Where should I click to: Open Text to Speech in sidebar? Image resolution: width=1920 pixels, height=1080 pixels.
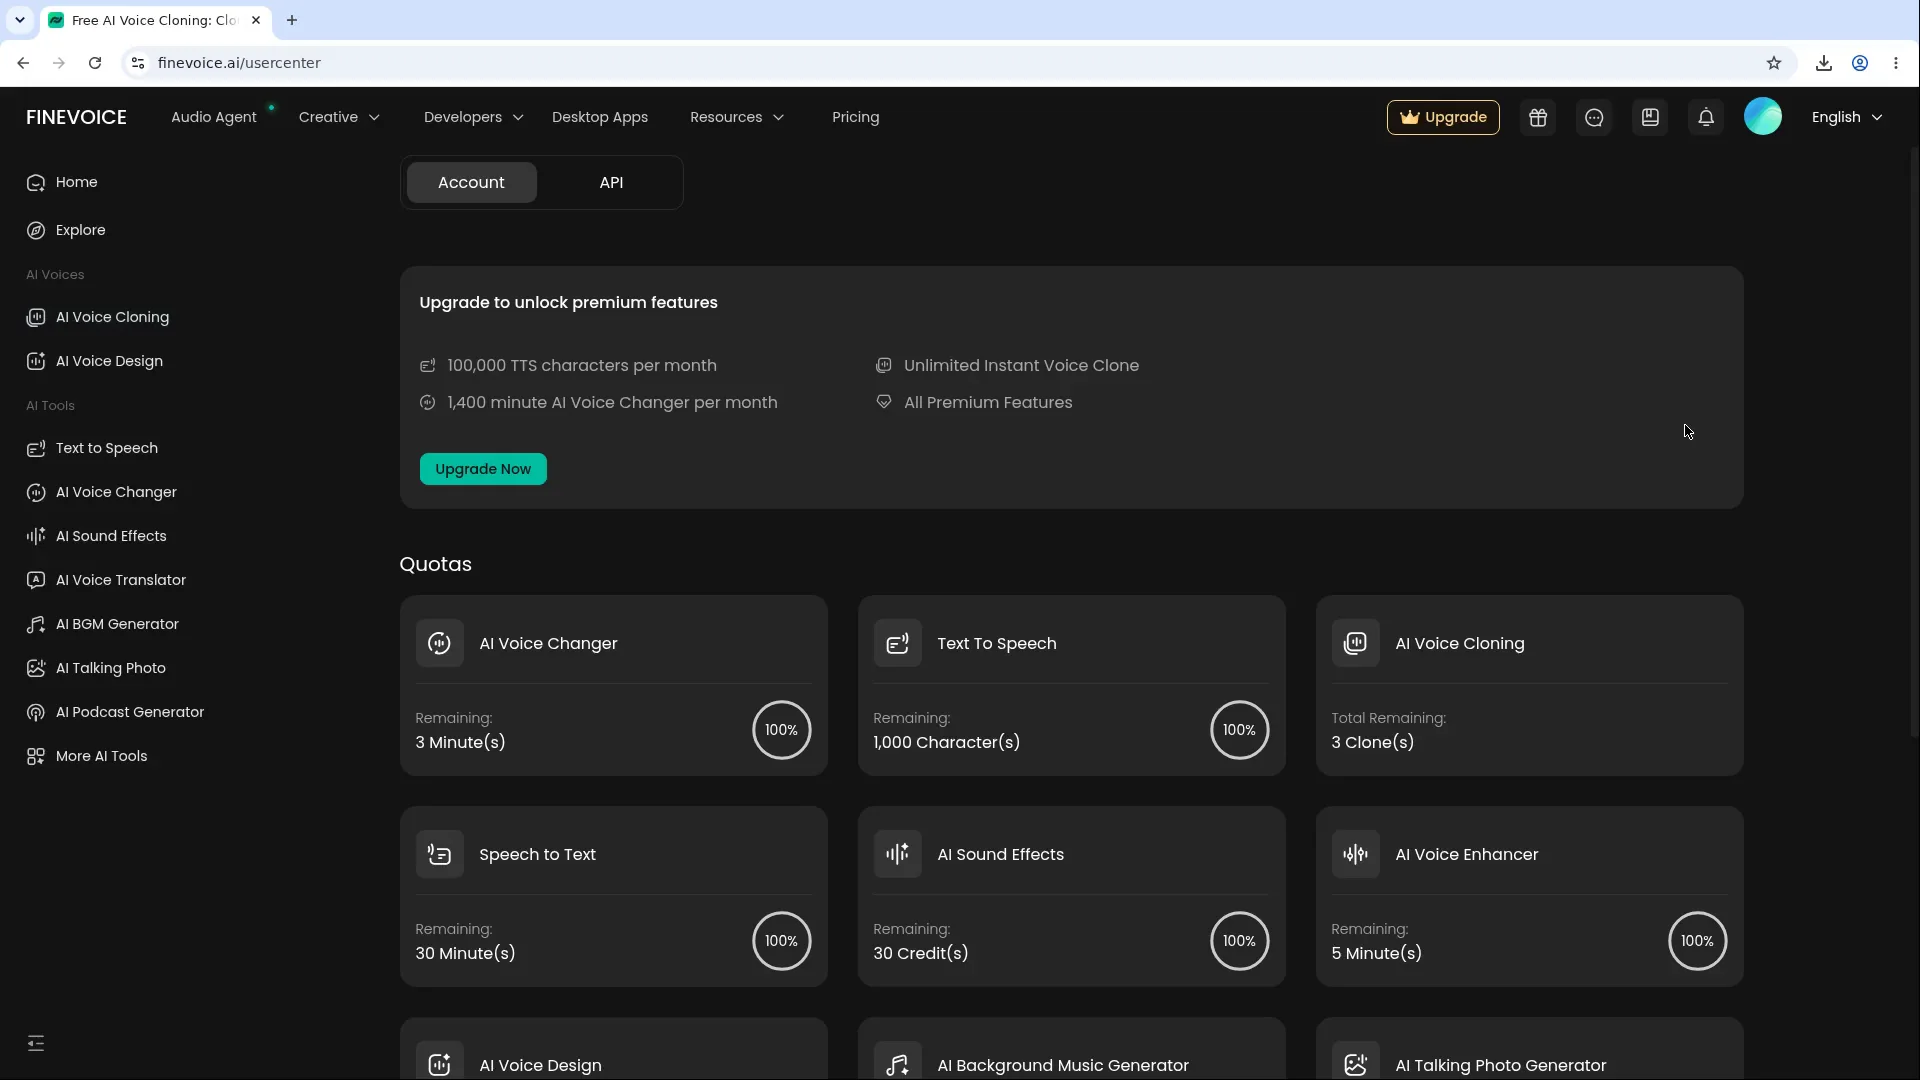[x=92, y=448]
